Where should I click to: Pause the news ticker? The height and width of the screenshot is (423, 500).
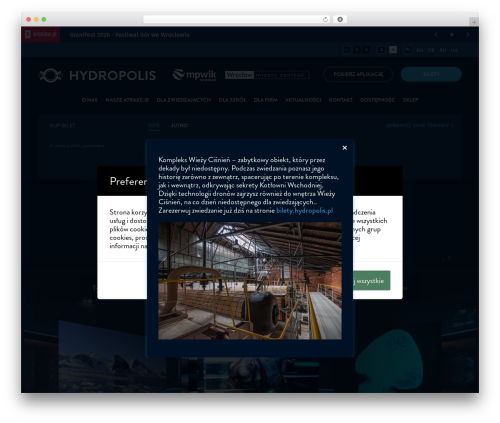click(452, 34)
